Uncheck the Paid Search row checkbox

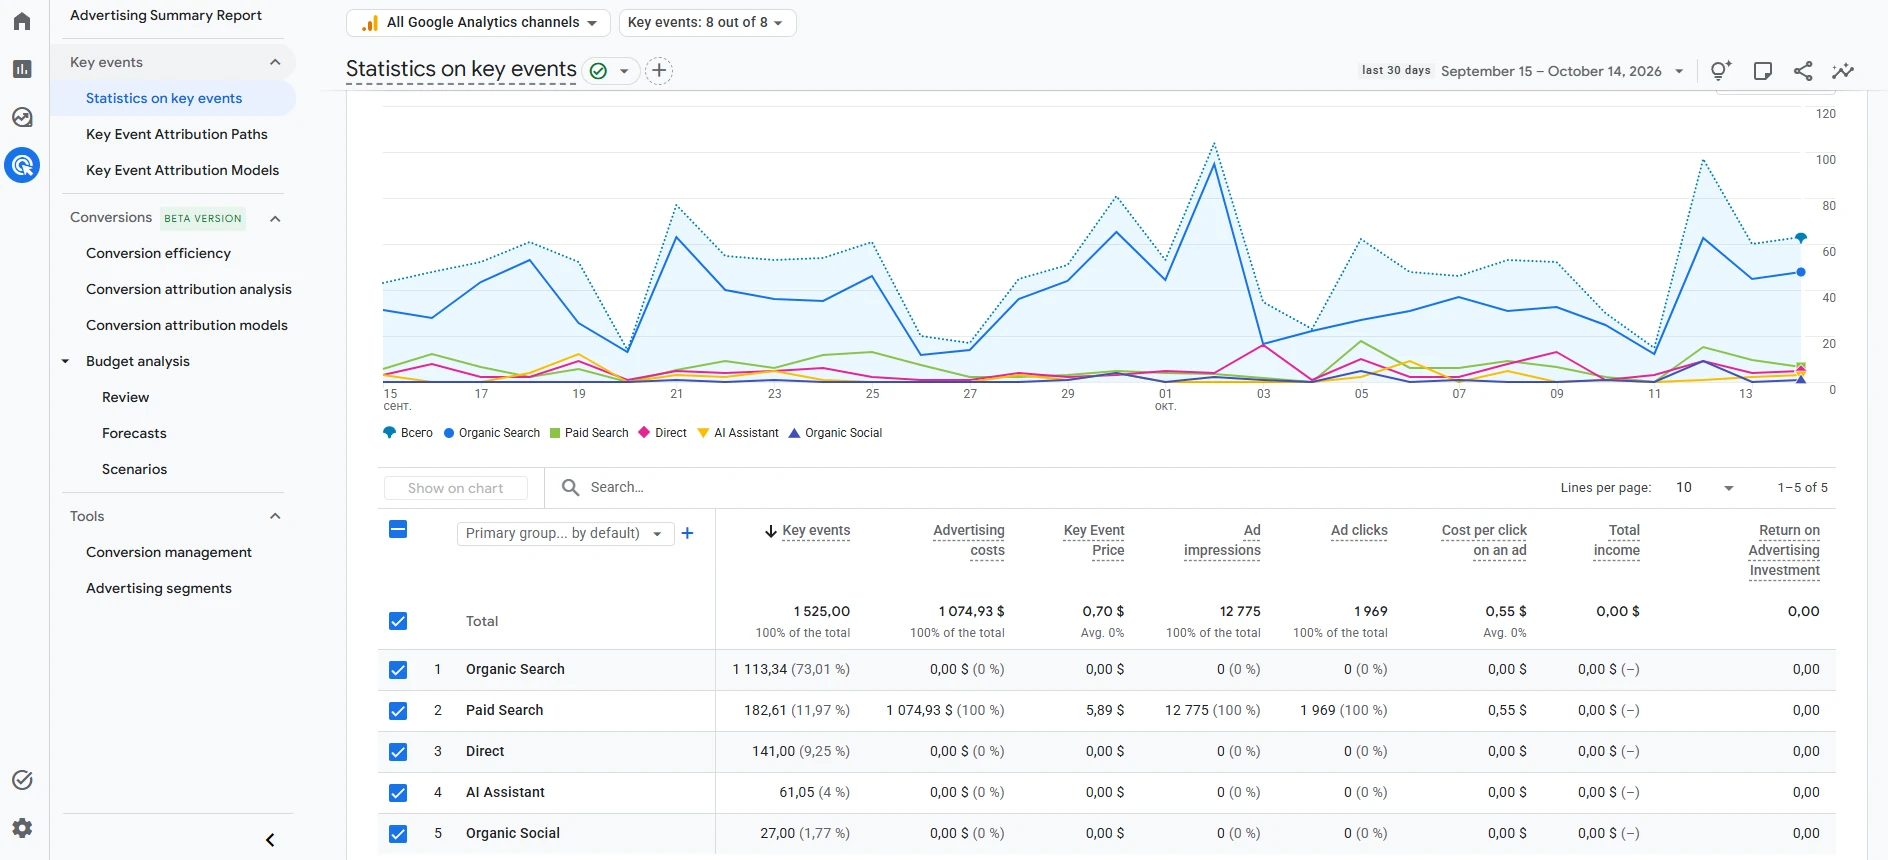click(x=398, y=711)
